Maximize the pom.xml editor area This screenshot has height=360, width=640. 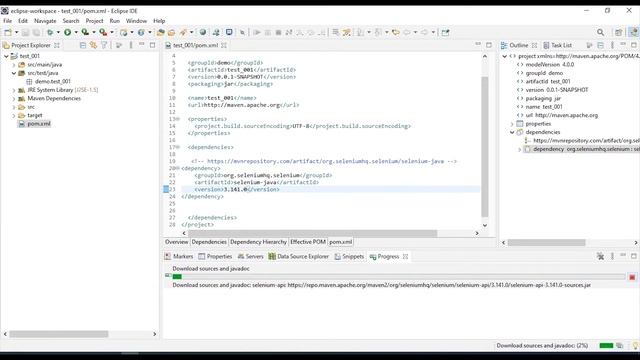[x=489, y=45]
